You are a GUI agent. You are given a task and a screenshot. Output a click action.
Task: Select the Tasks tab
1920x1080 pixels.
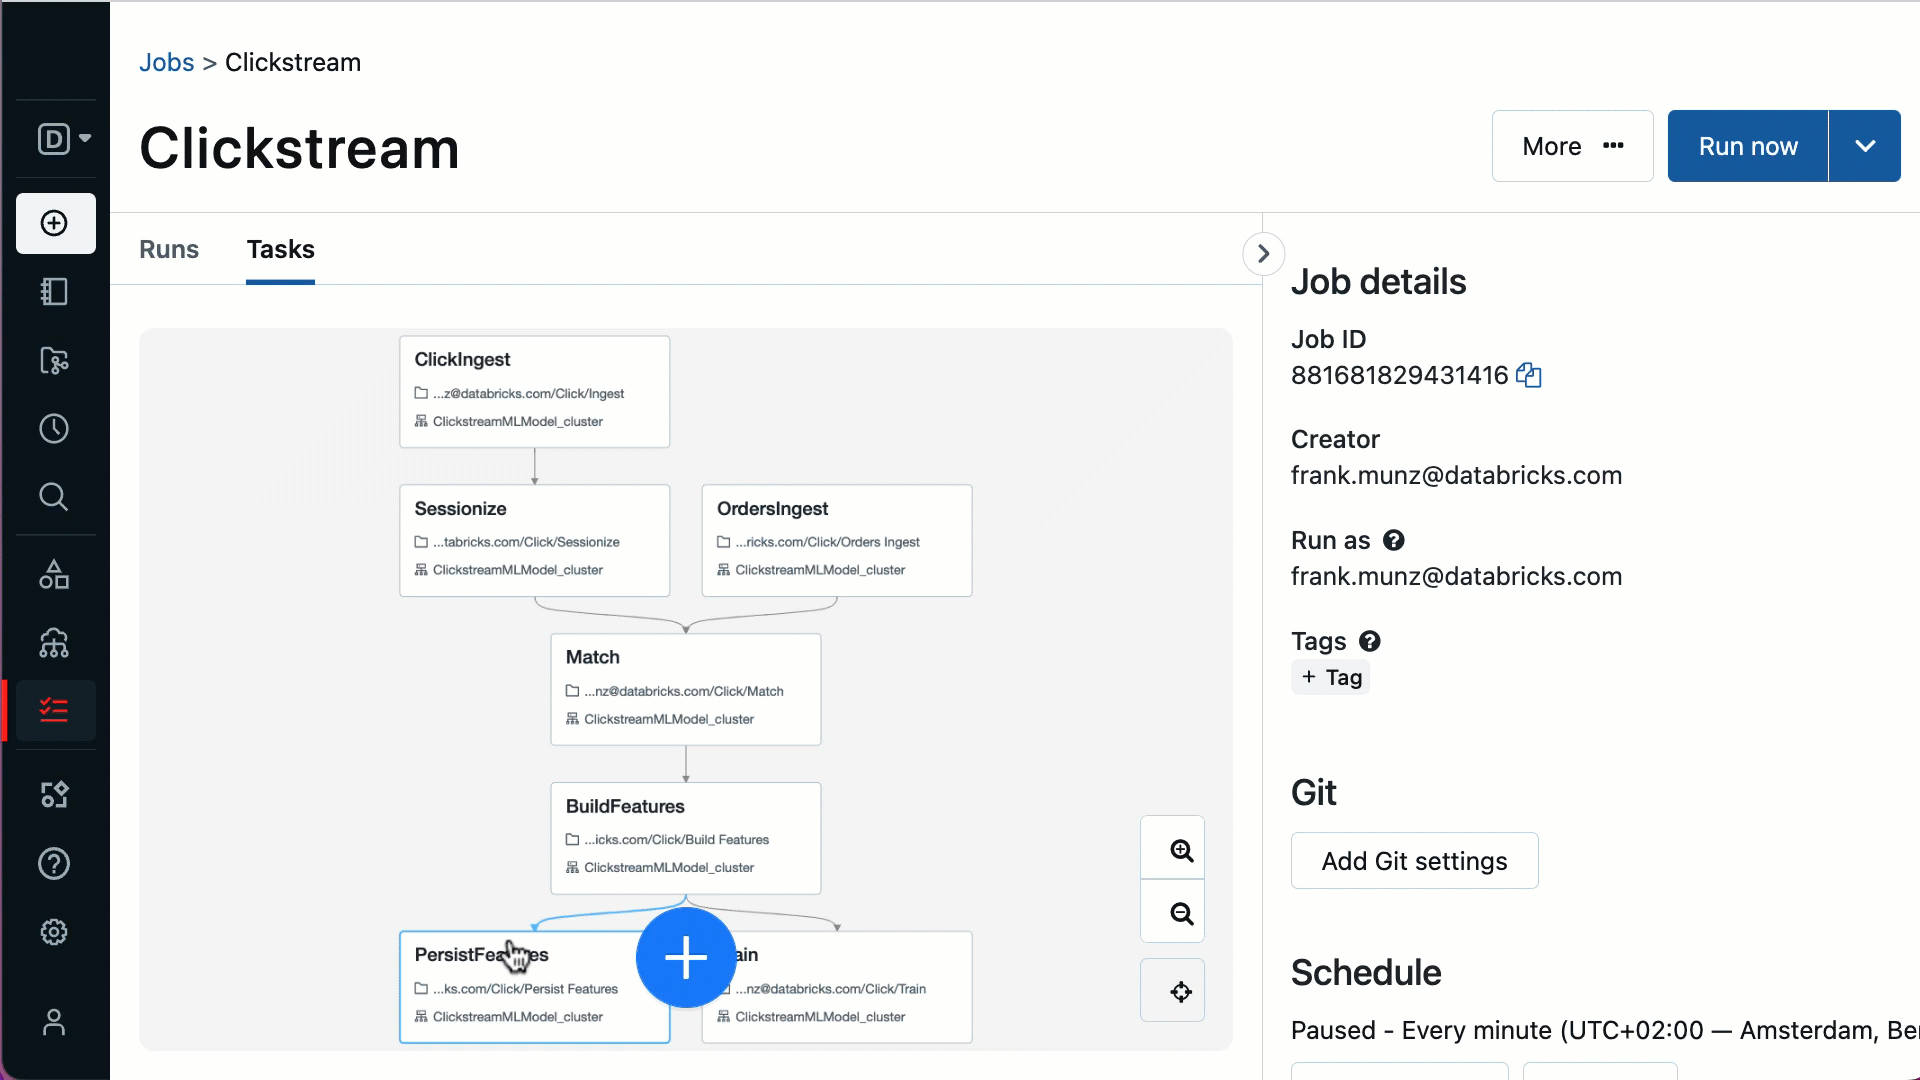point(281,249)
